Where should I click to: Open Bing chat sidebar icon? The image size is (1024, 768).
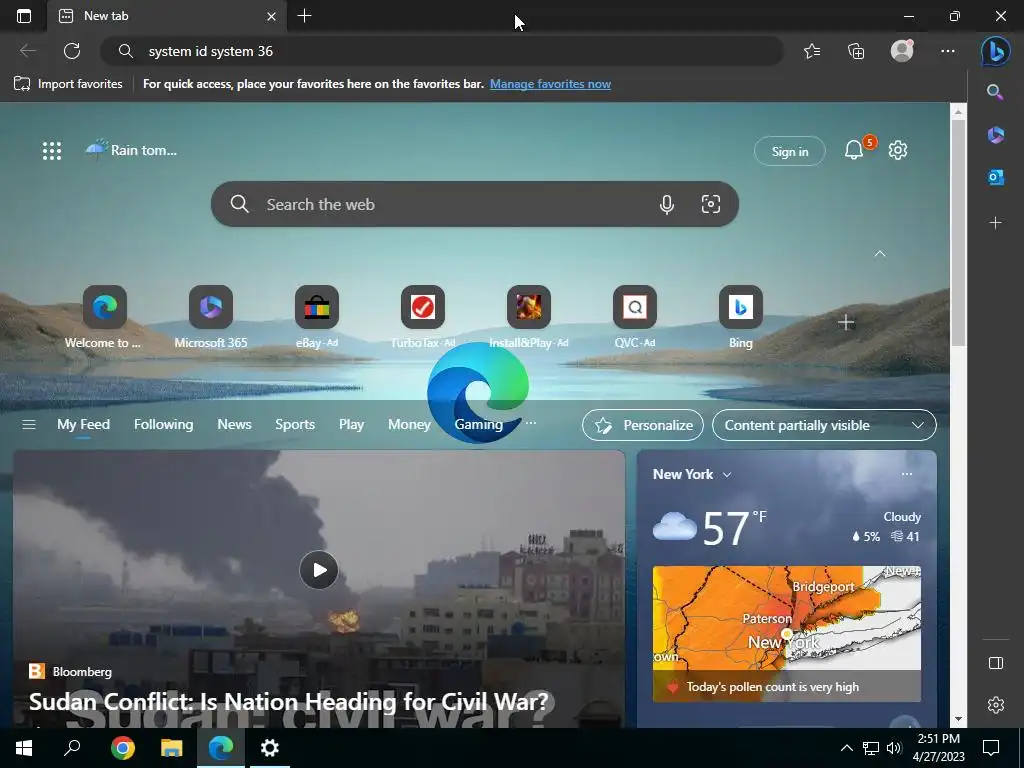[x=995, y=51]
